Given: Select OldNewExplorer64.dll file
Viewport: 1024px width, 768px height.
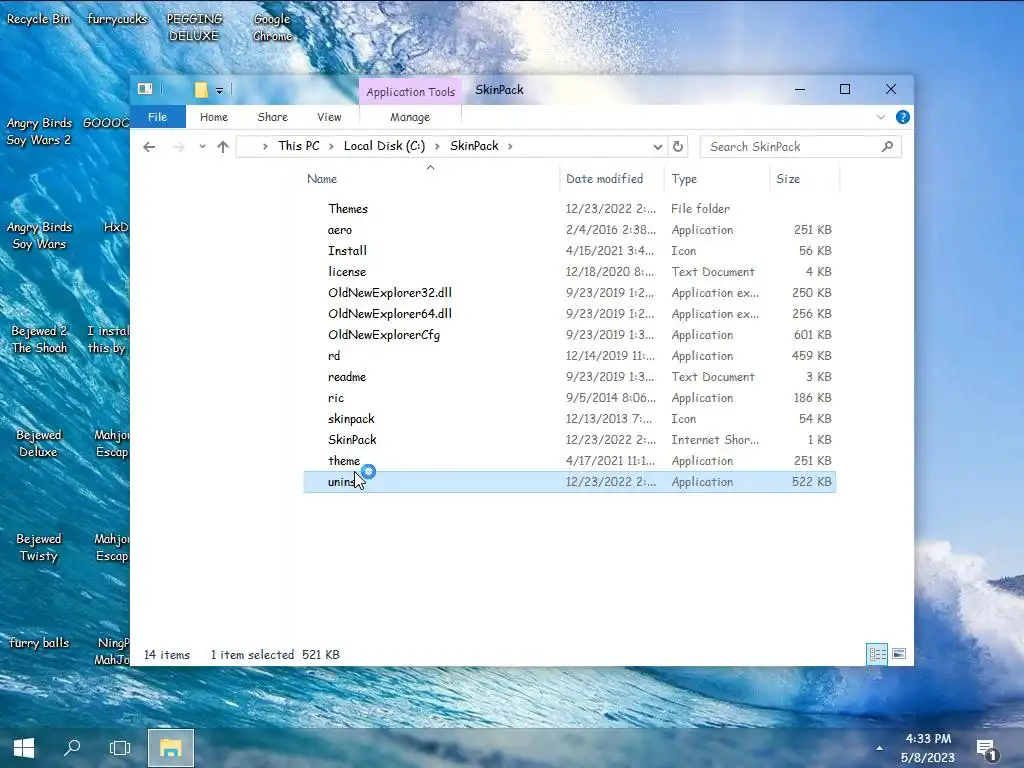Looking at the screenshot, I should (569, 313).
